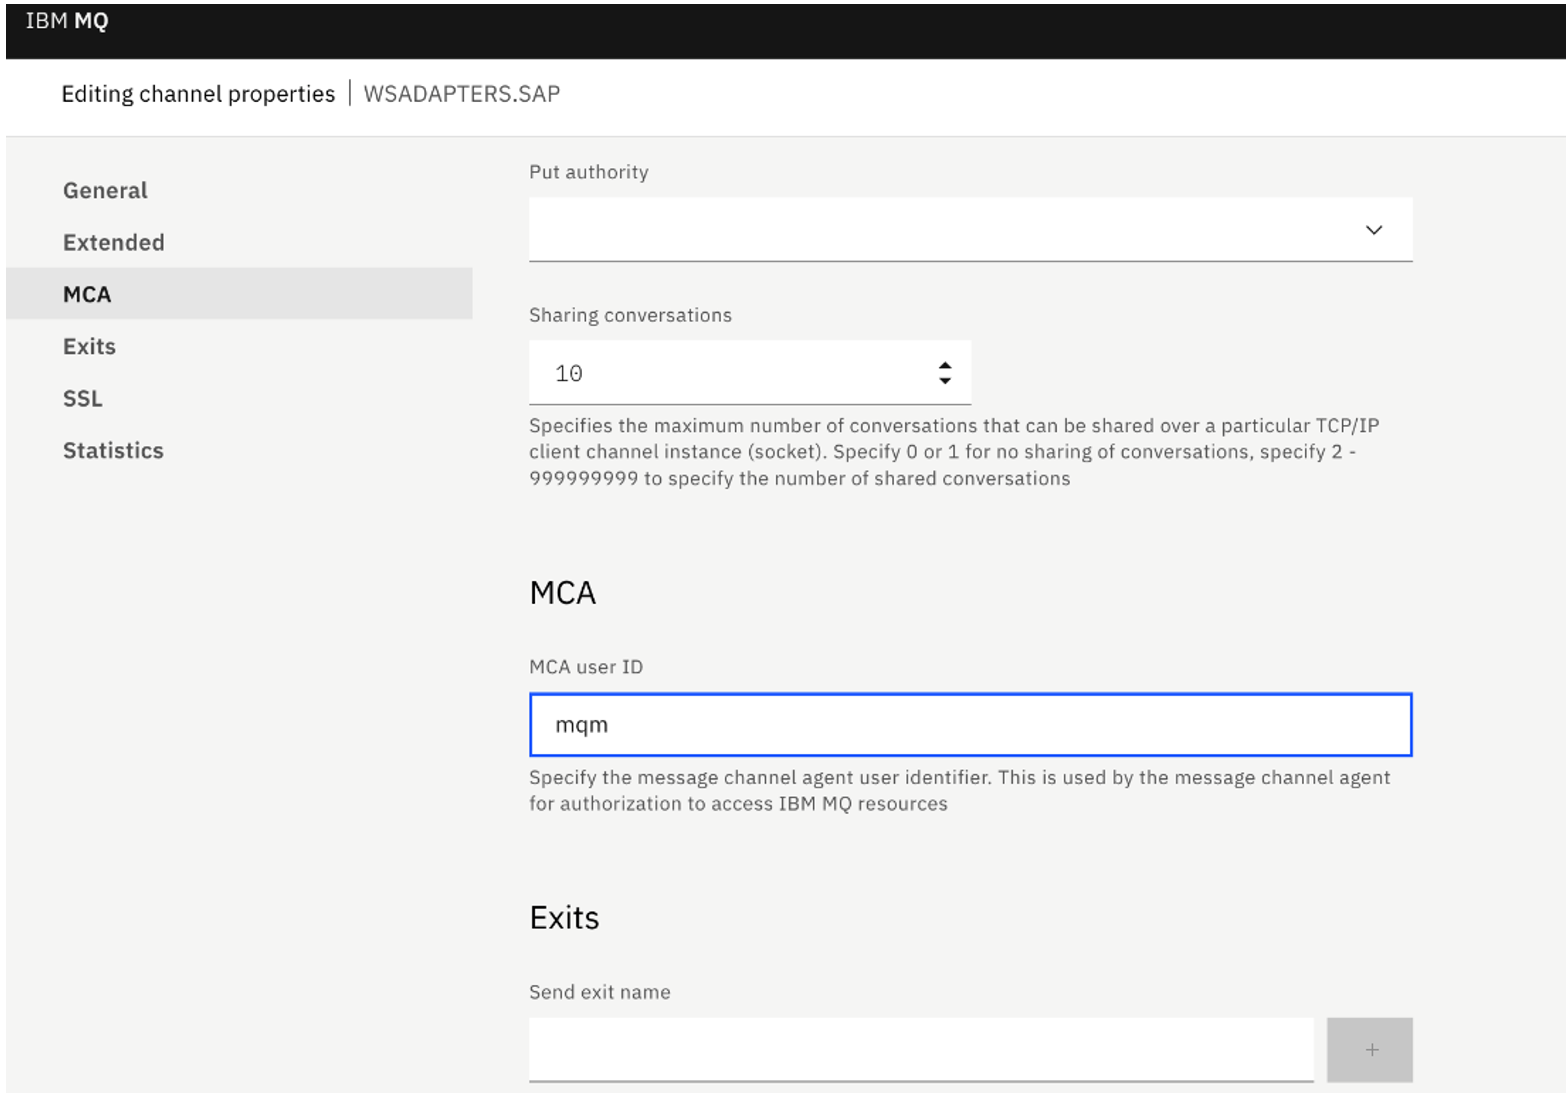Click the empty Put authority field
The image size is (1566, 1094).
click(900, 229)
